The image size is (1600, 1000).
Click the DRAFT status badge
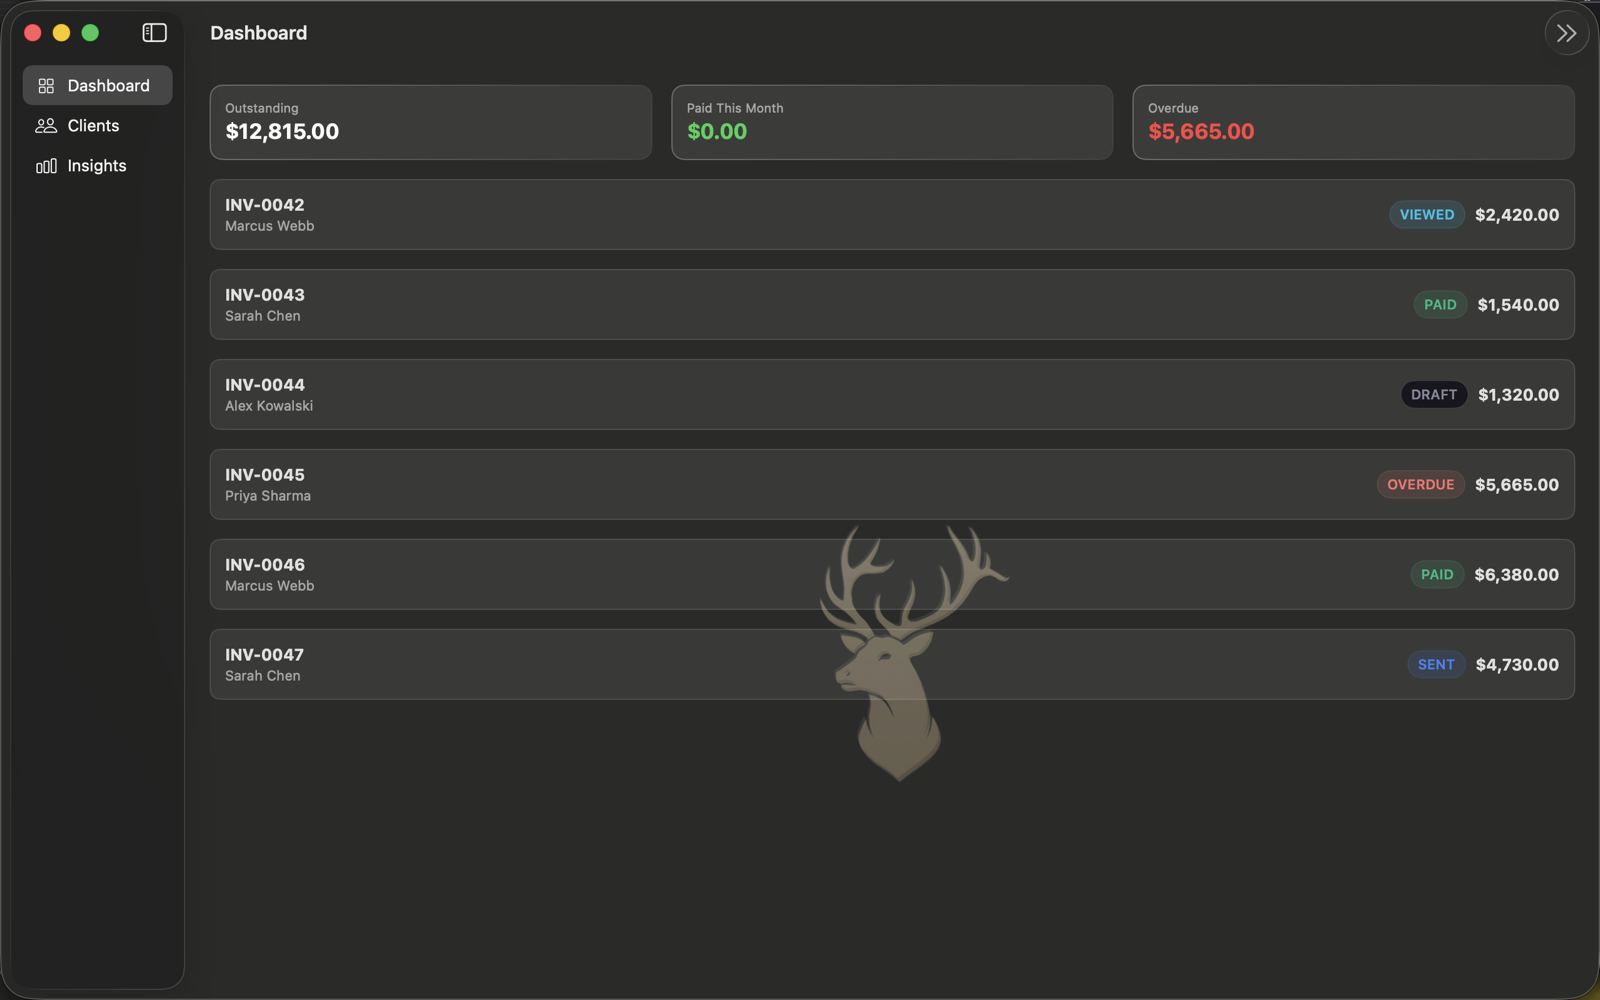1434,395
